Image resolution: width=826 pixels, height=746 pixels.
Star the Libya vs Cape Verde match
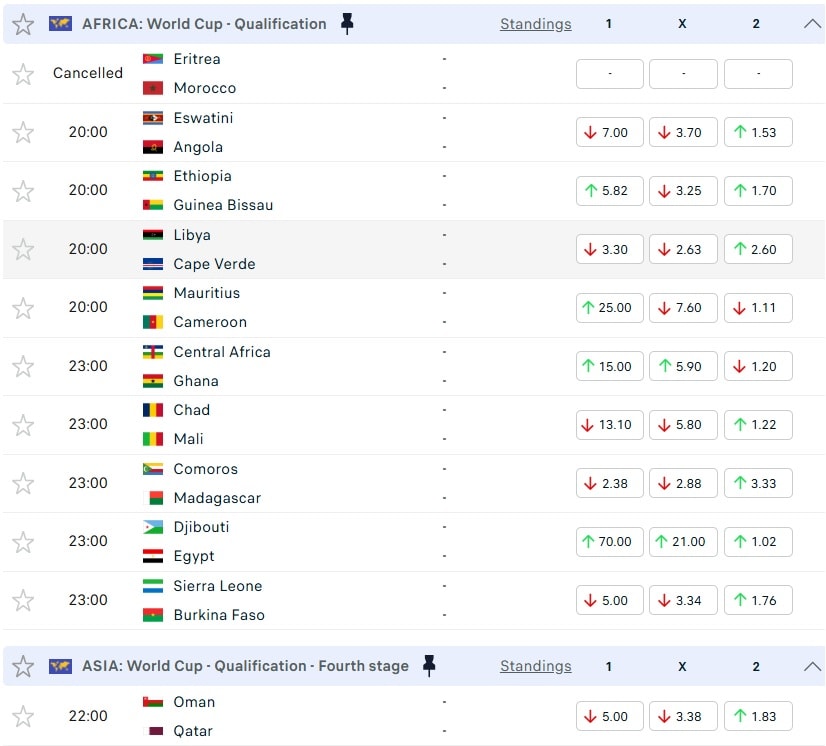coord(23,249)
